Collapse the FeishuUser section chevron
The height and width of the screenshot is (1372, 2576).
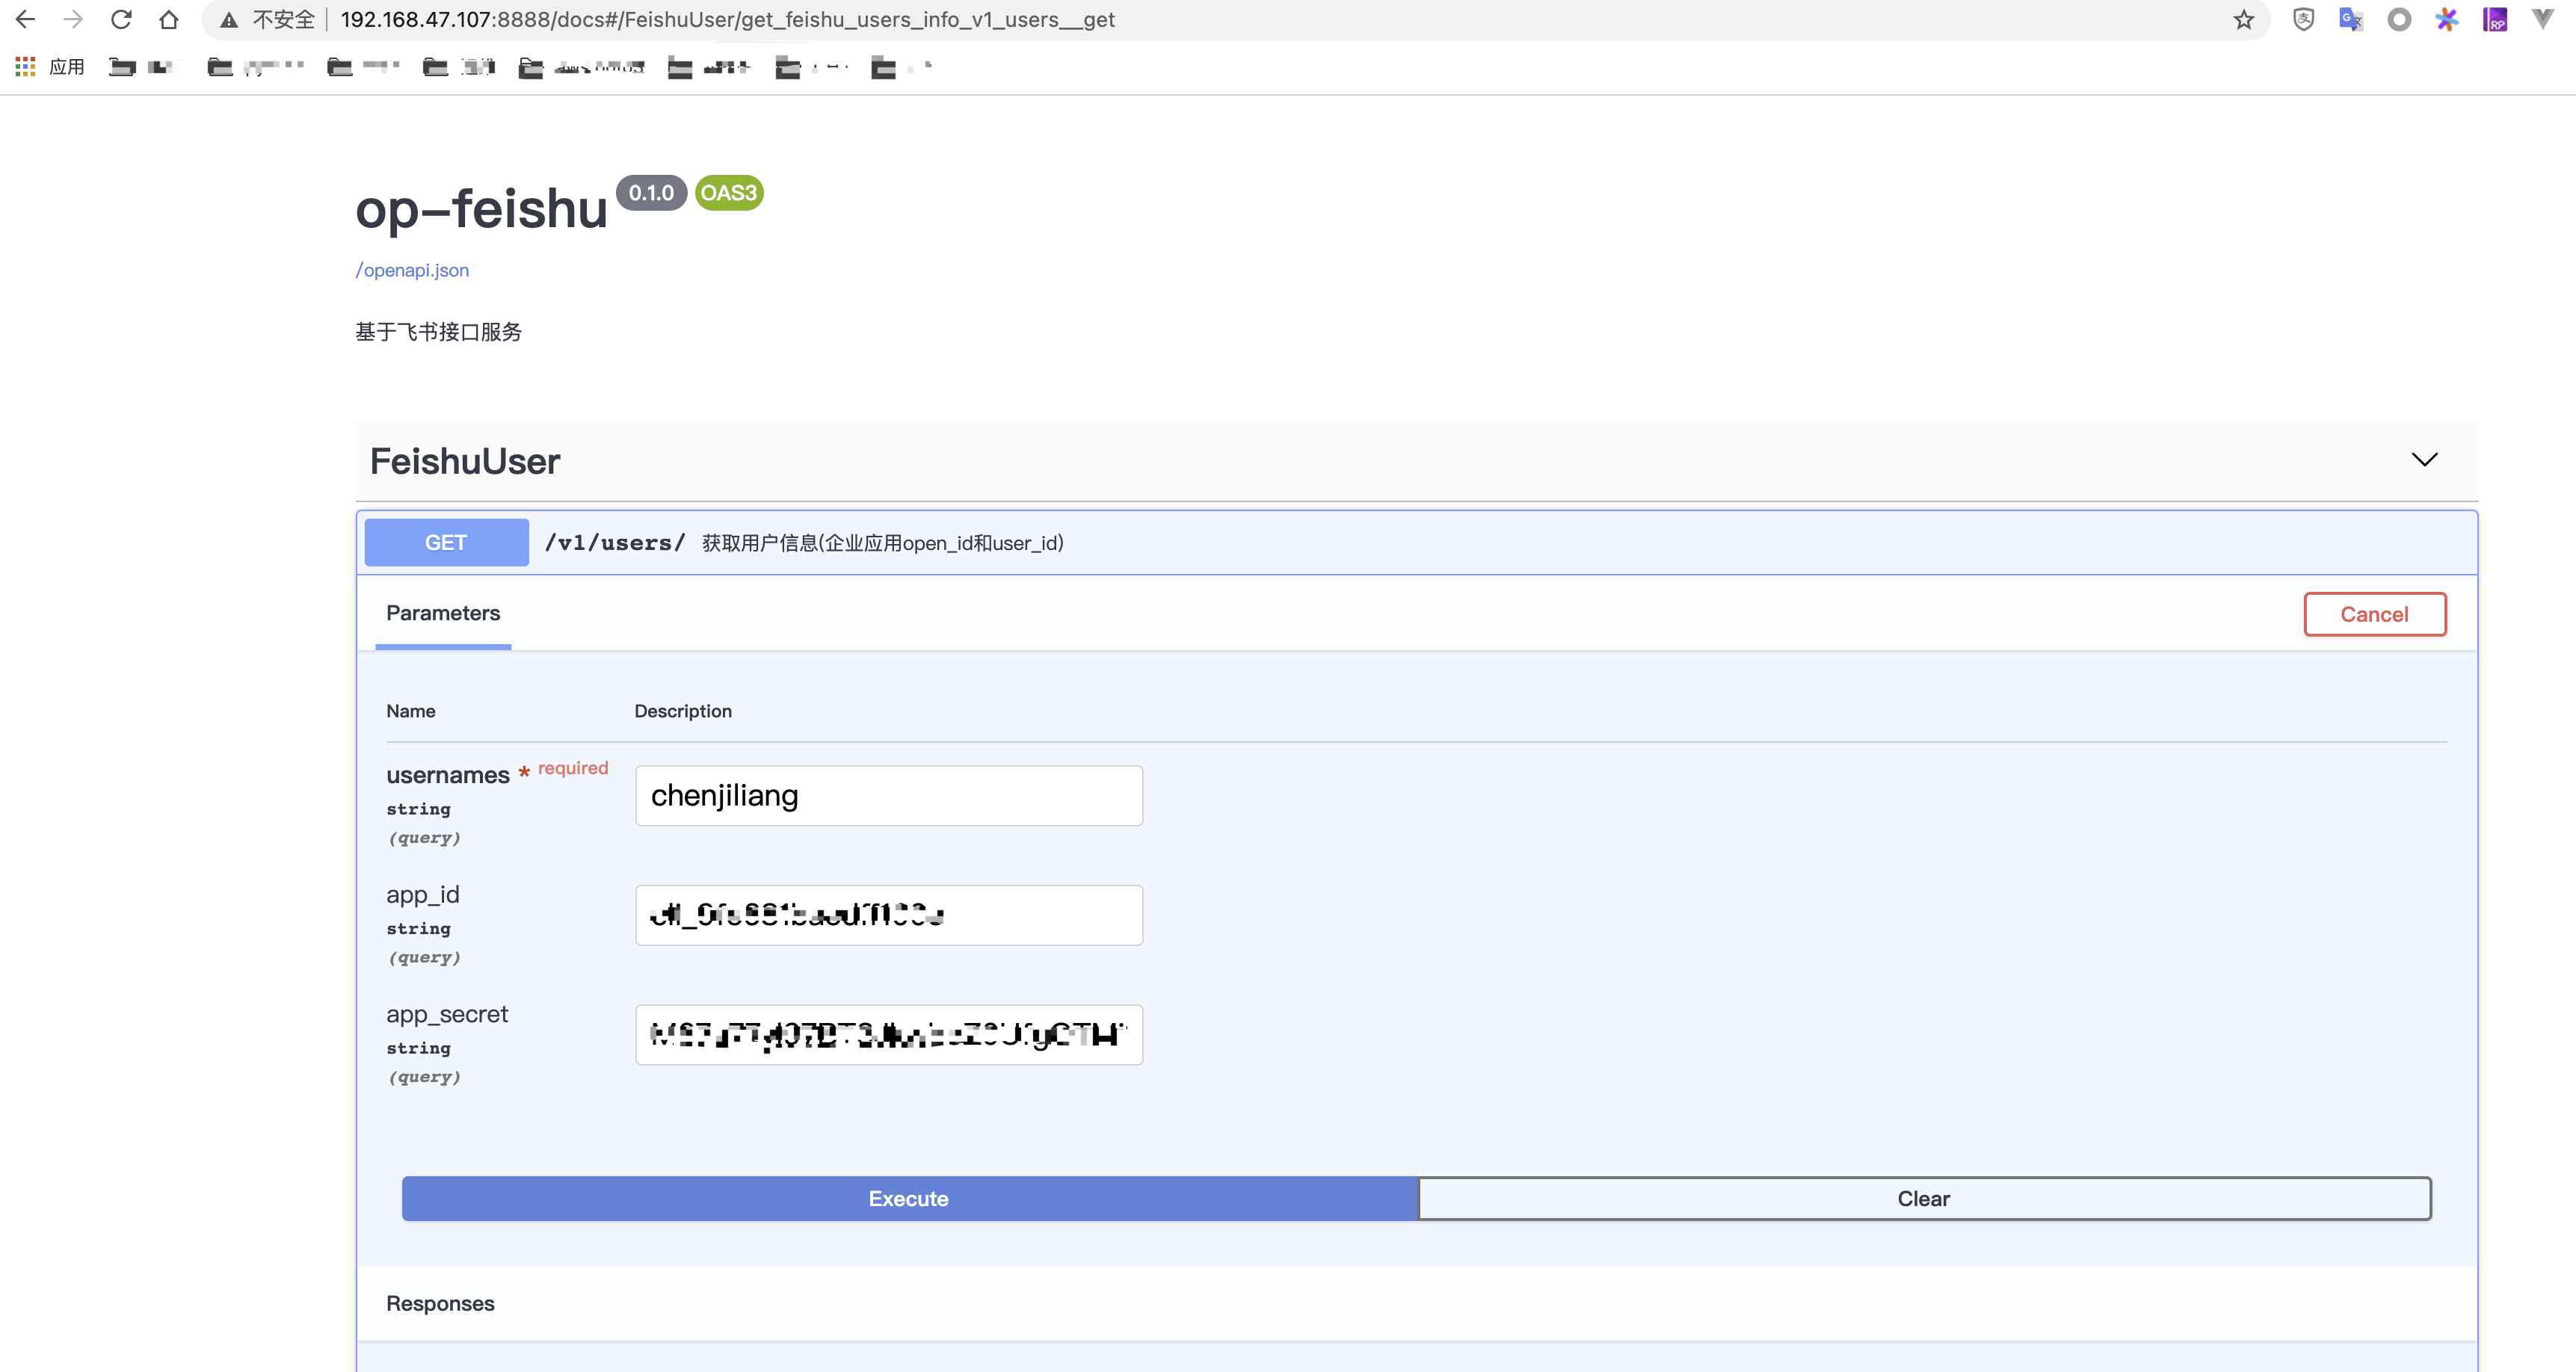coord(2424,460)
